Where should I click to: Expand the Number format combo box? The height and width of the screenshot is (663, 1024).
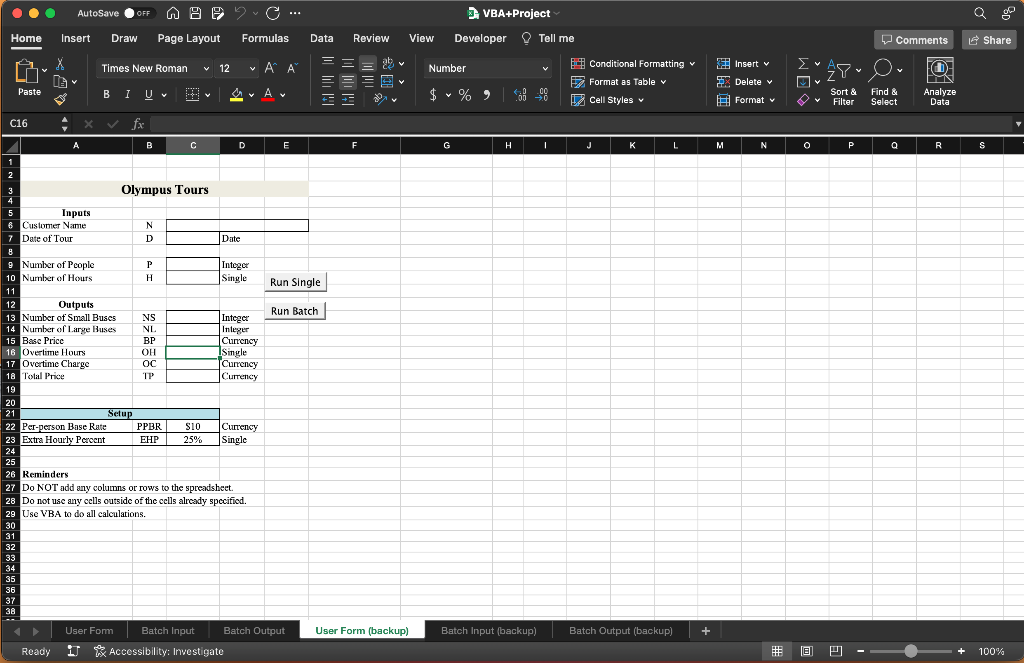pos(545,68)
